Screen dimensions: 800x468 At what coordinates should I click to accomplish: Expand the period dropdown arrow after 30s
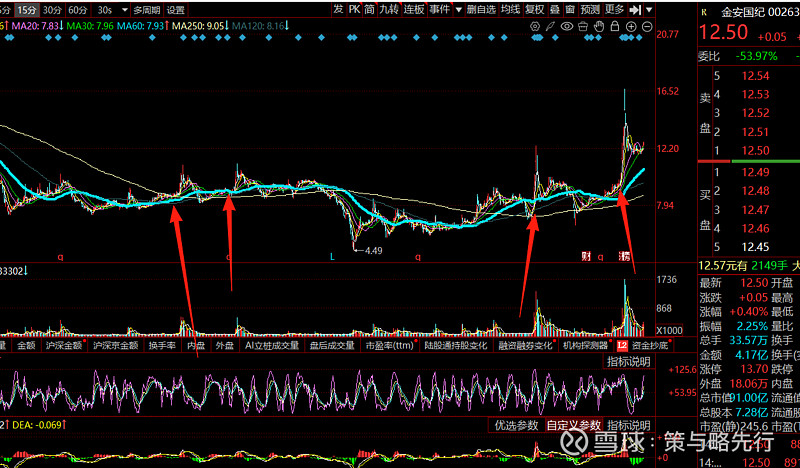(124, 10)
